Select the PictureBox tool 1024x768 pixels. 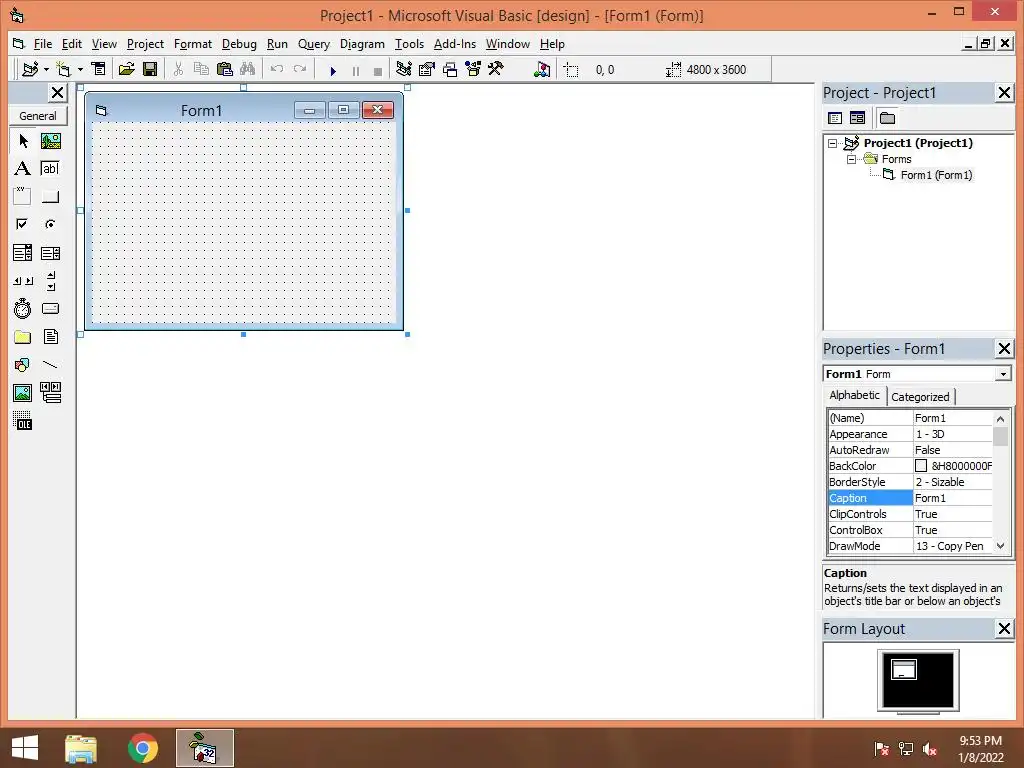point(51,140)
